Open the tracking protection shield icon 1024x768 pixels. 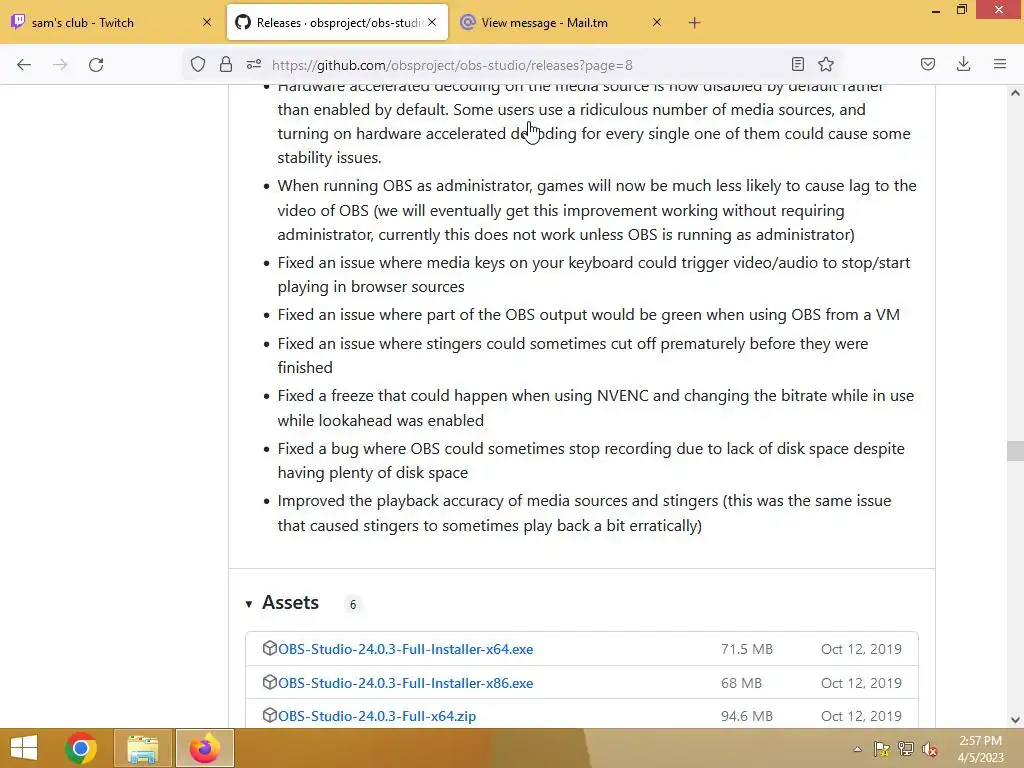(x=198, y=65)
